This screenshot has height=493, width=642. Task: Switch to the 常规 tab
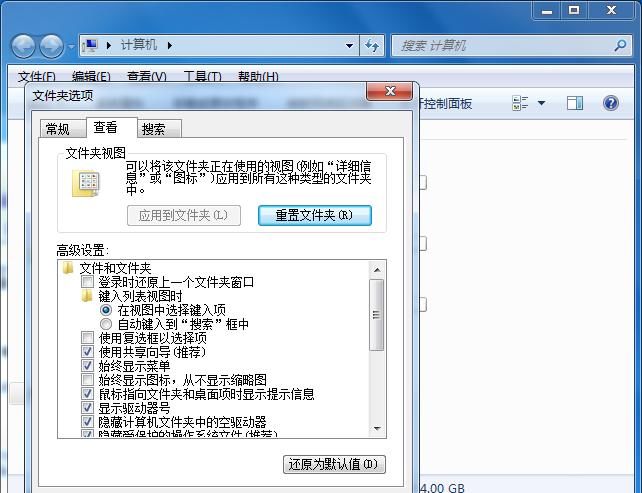point(58,129)
